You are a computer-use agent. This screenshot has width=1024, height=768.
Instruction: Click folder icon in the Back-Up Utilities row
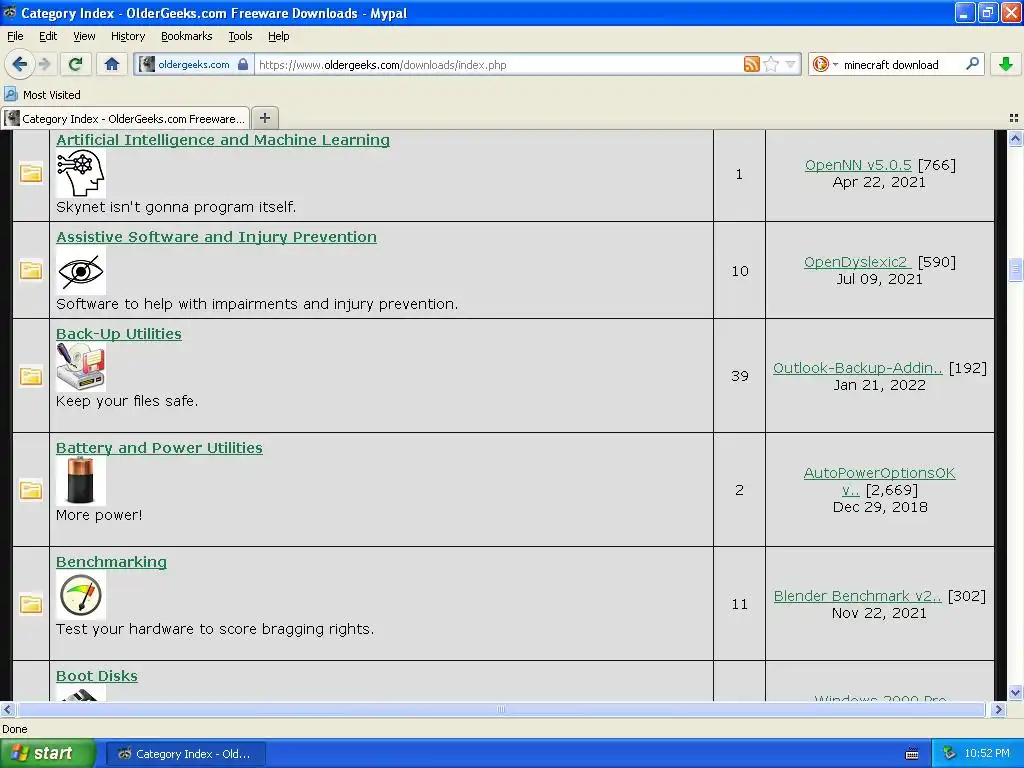click(x=31, y=376)
